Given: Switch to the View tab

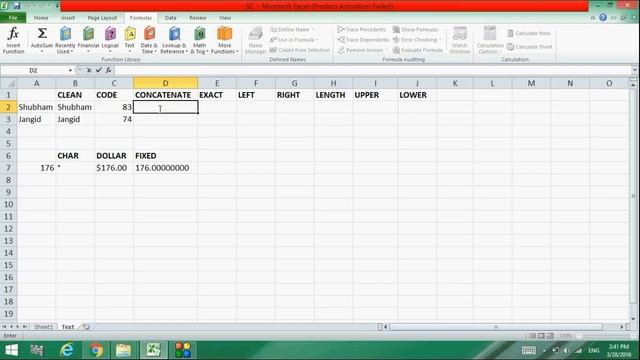Looking at the screenshot, I should [225, 18].
